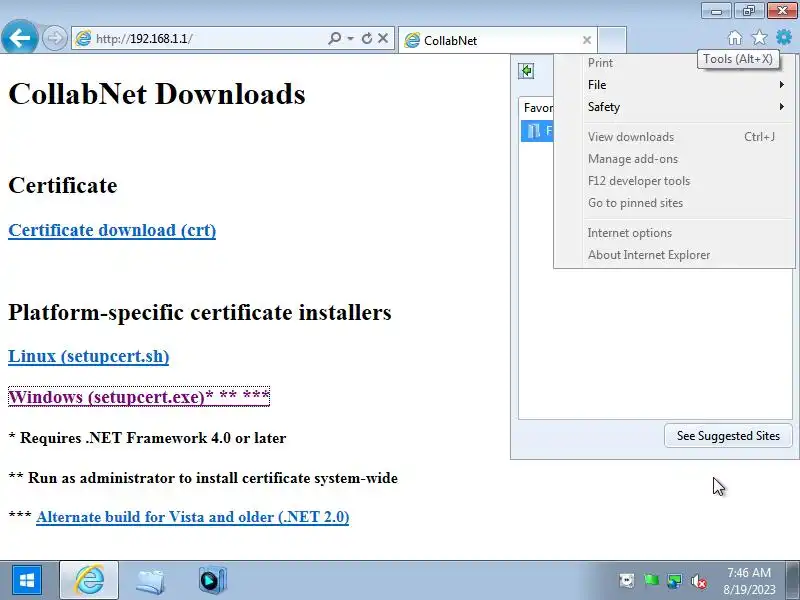The image size is (800, 600).
Task: Open the Windows Start button
Action: click(x=27, y=580)
